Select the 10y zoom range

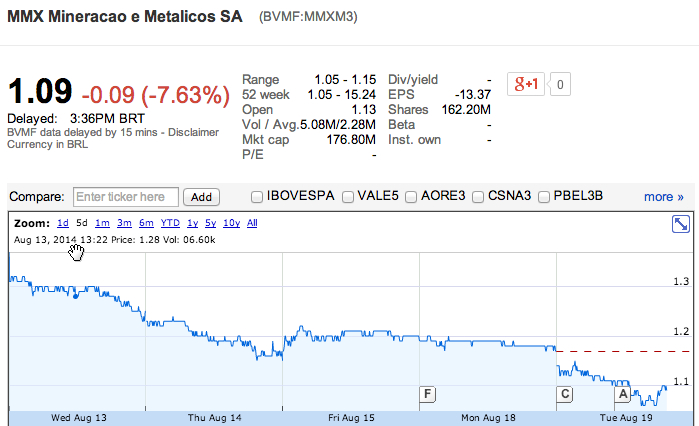[231, 223]
